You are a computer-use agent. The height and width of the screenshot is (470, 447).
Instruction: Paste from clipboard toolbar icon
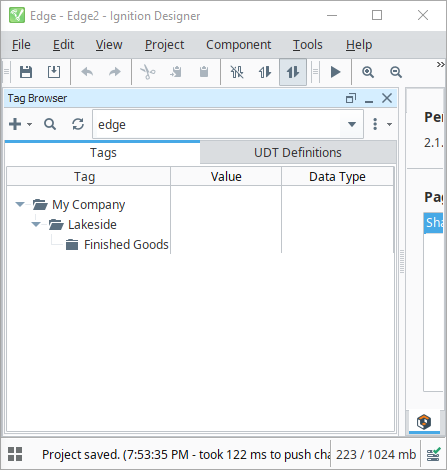pos(204,72)
